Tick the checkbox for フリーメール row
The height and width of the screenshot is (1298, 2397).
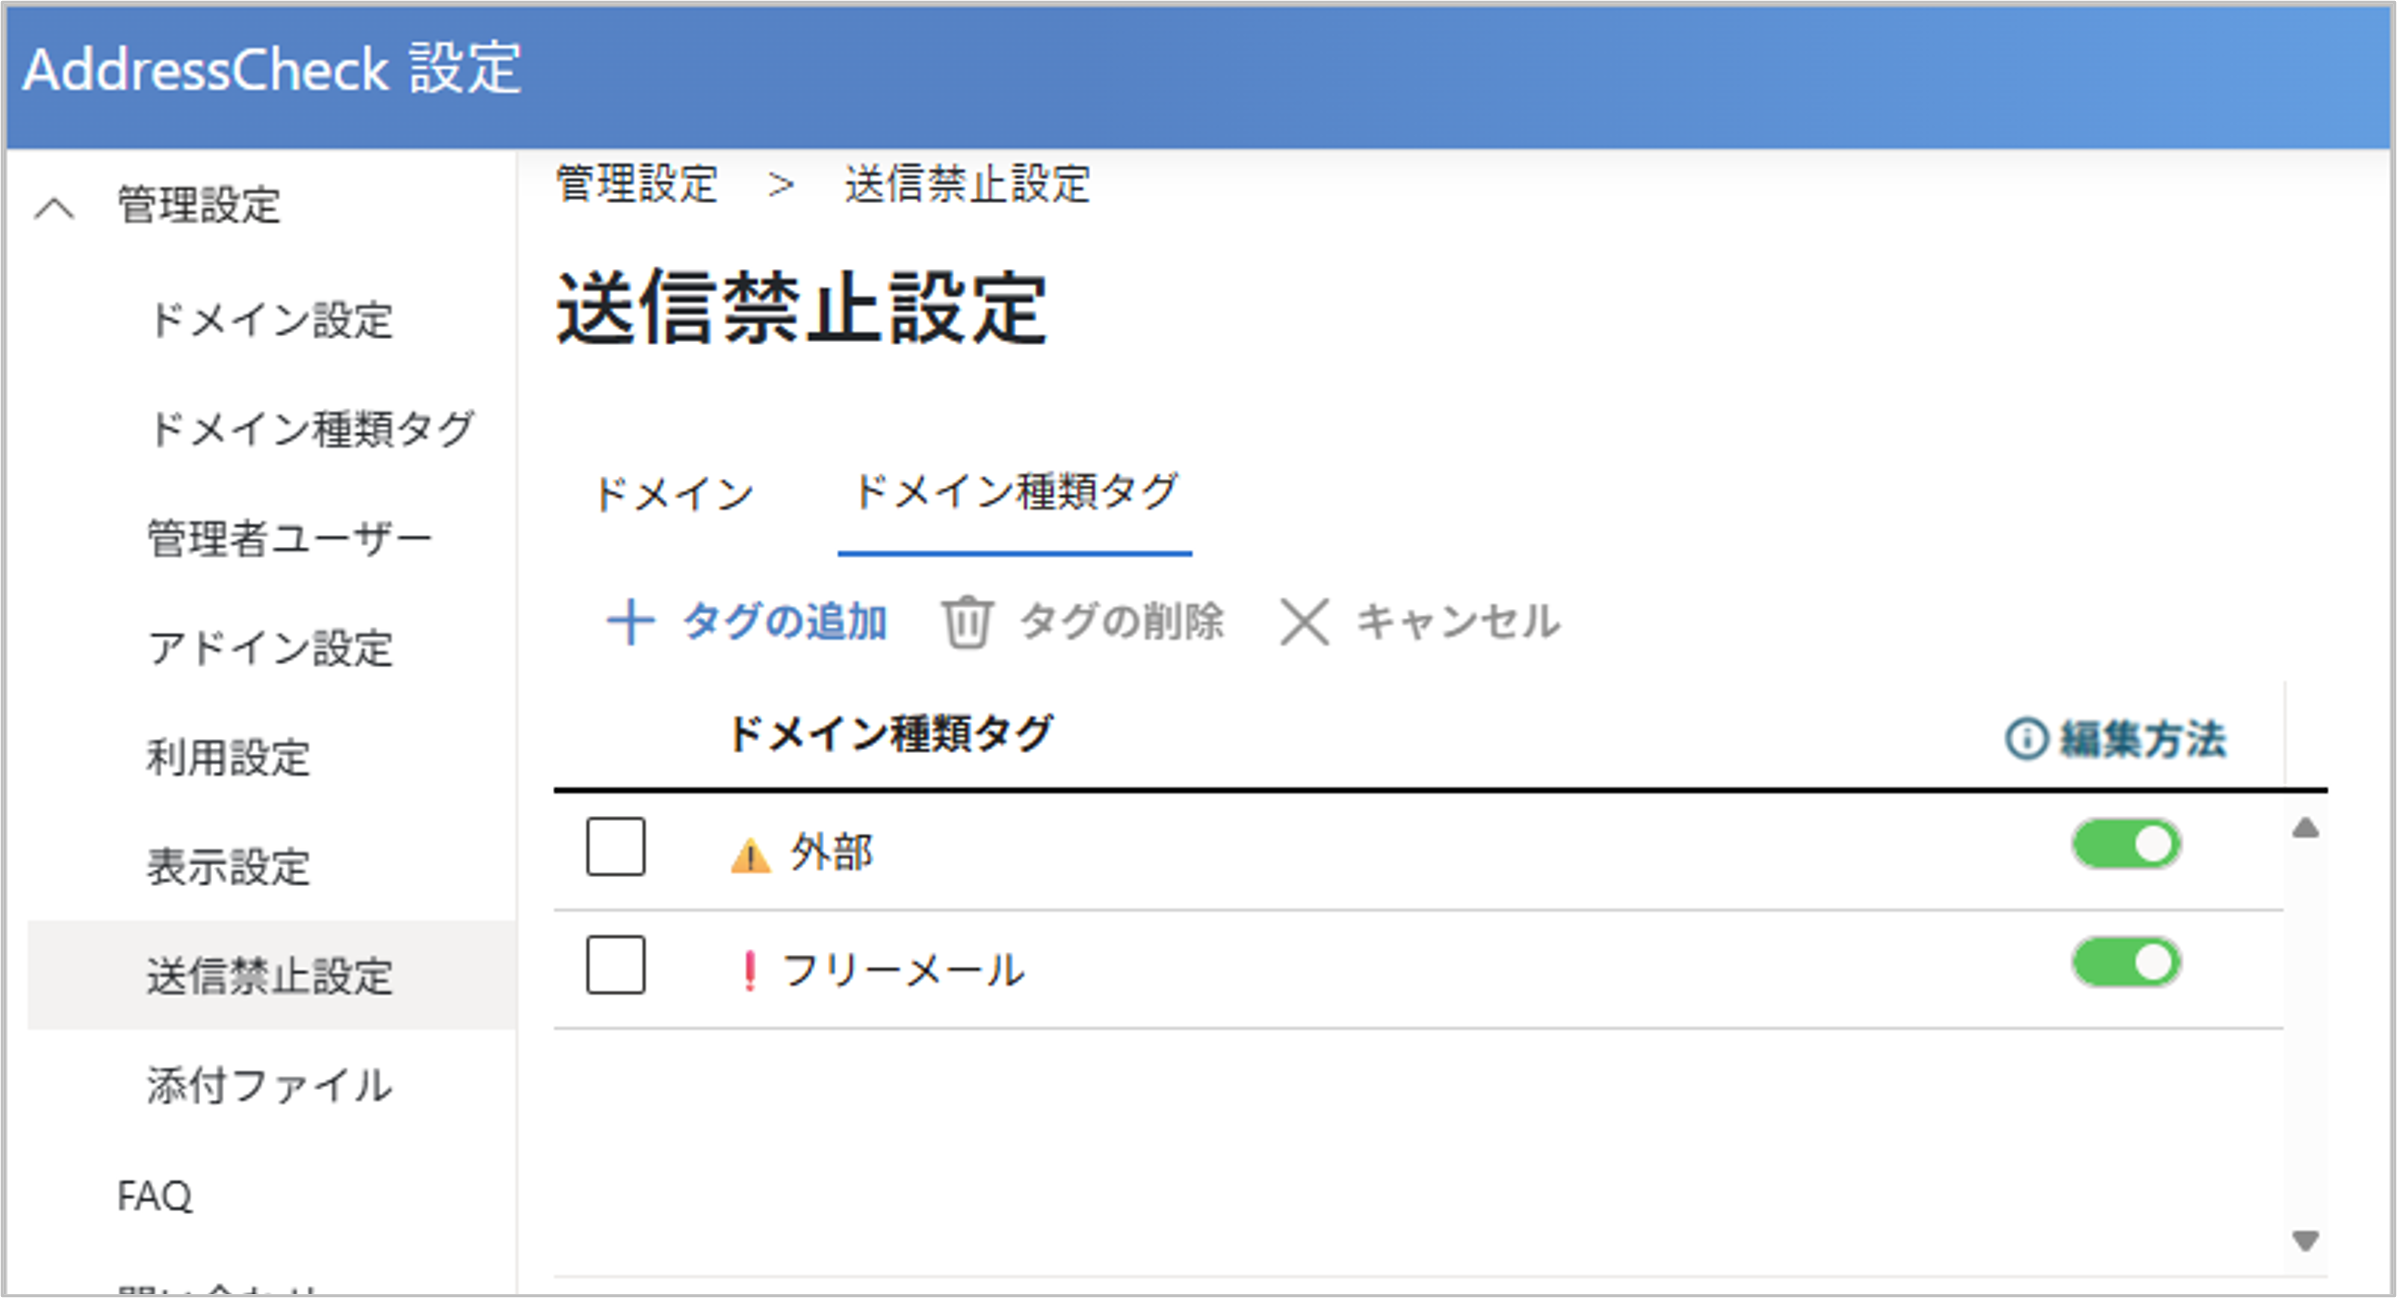pos(615,965)
